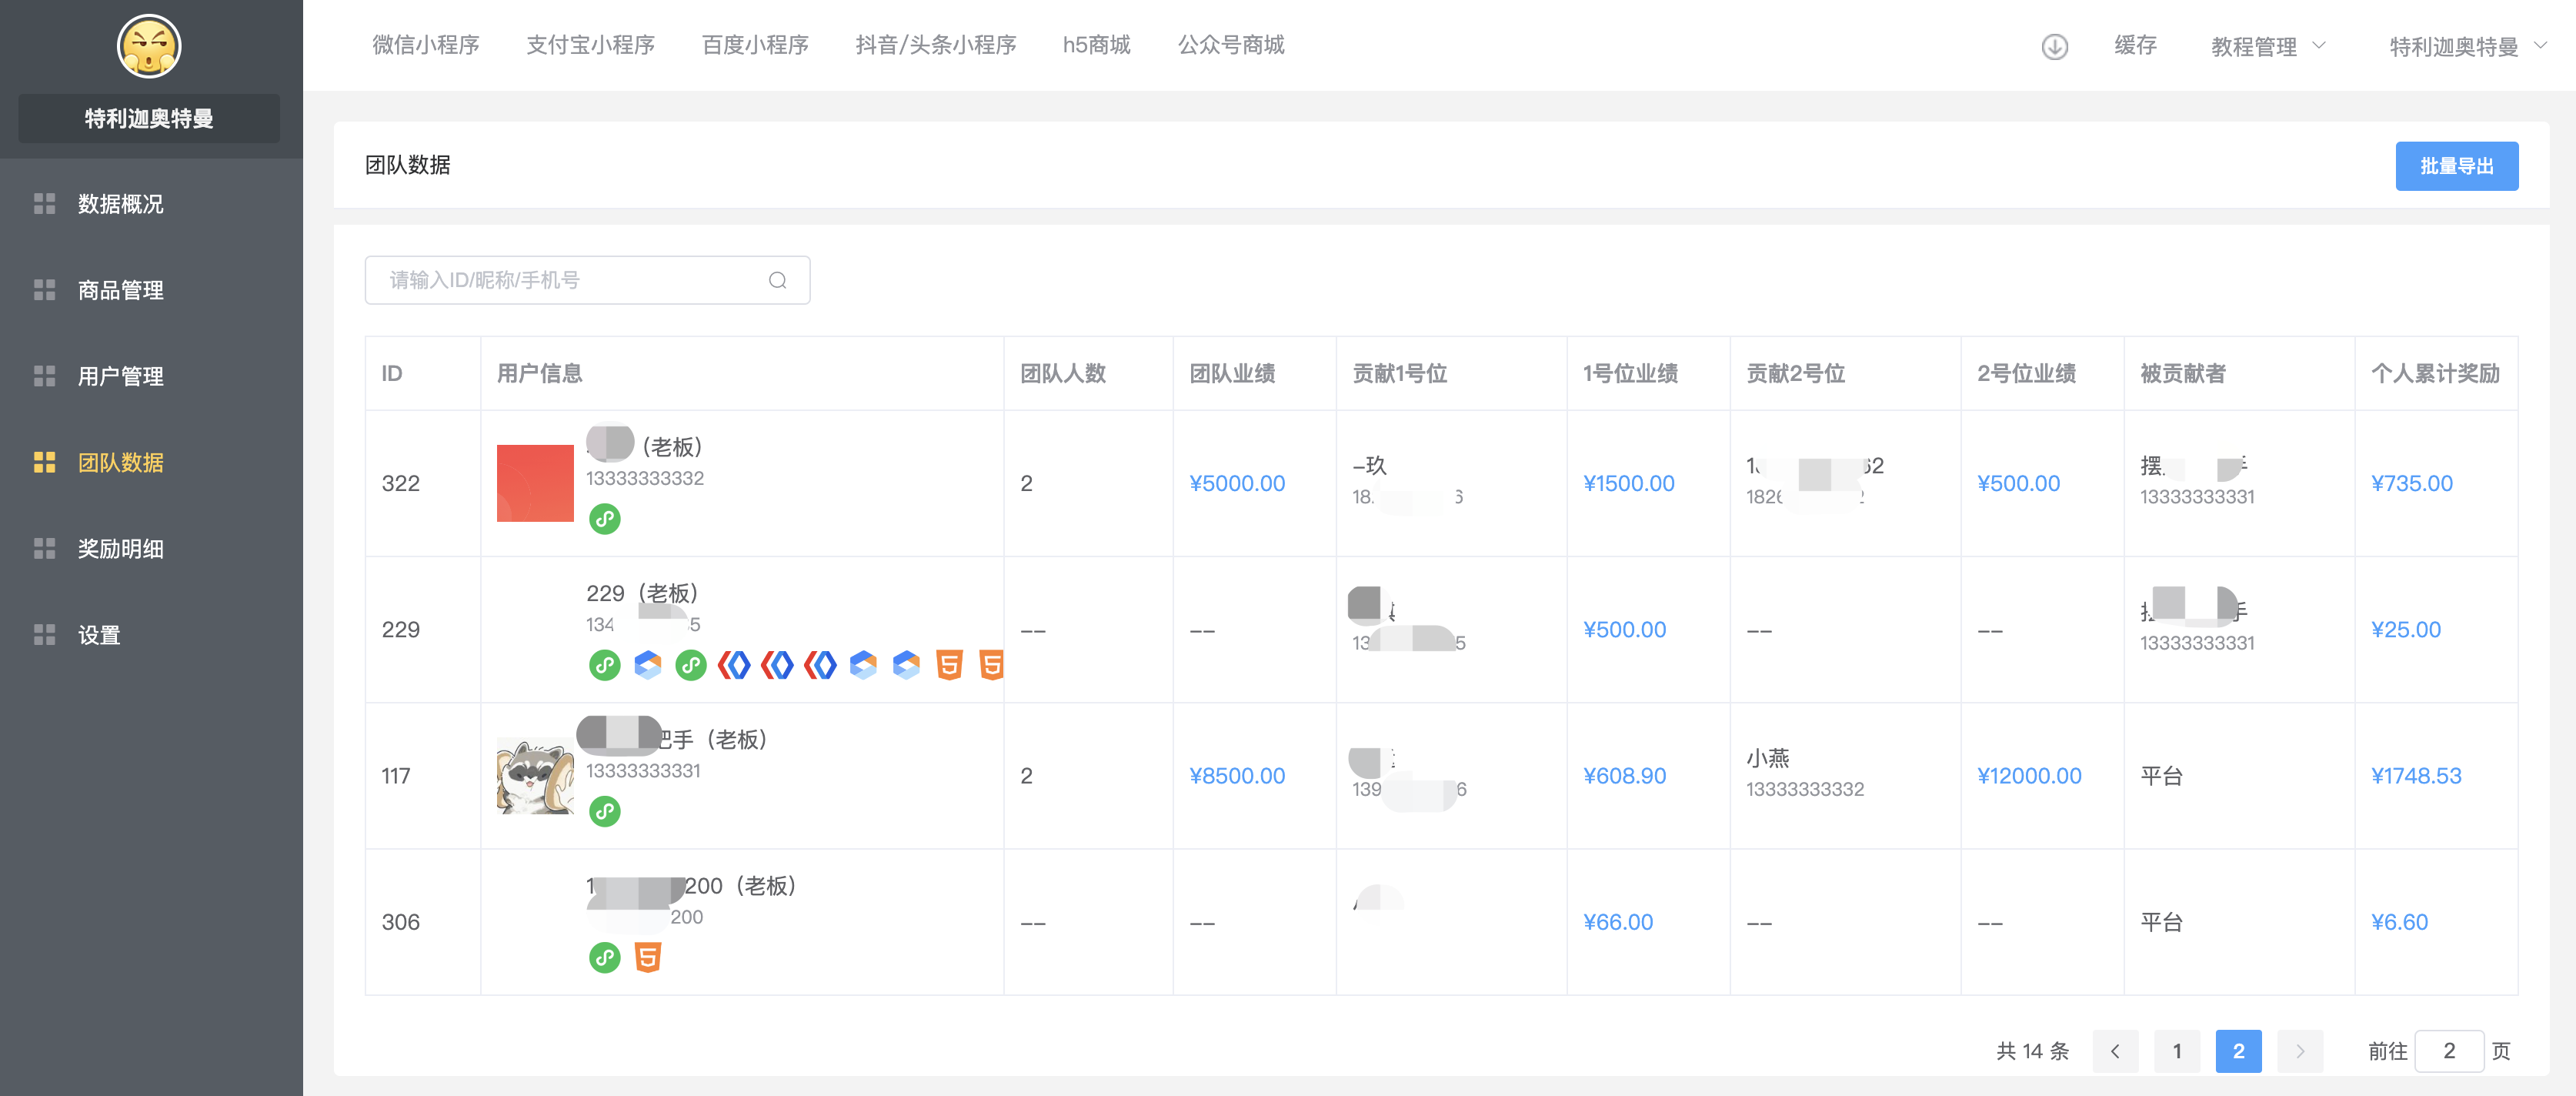The image size is (2576, 1096).
Task: Click the 数据概况 sidebar grid icon
Action: [x=44, y=204]
